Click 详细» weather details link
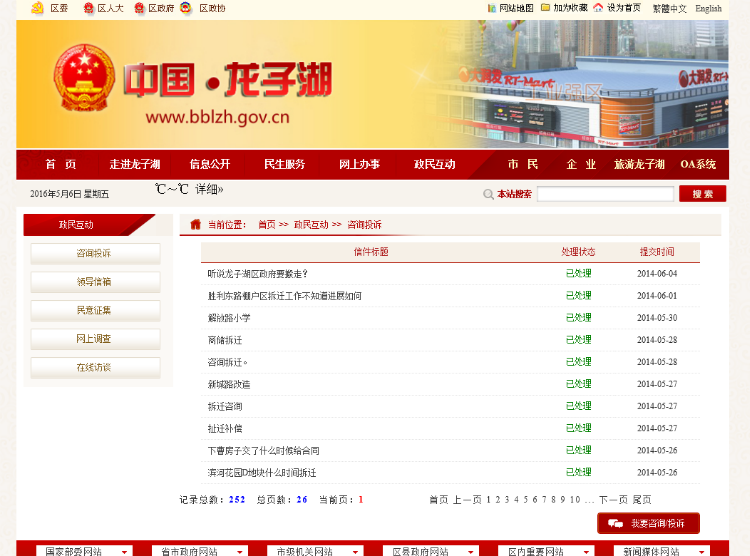 pos(209,189)
